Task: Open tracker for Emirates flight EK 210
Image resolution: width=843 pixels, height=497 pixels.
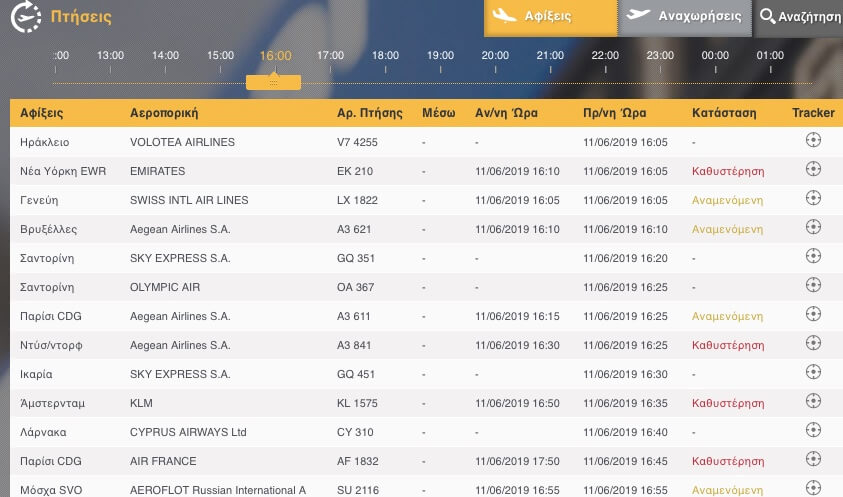Action: coord(813,169)
